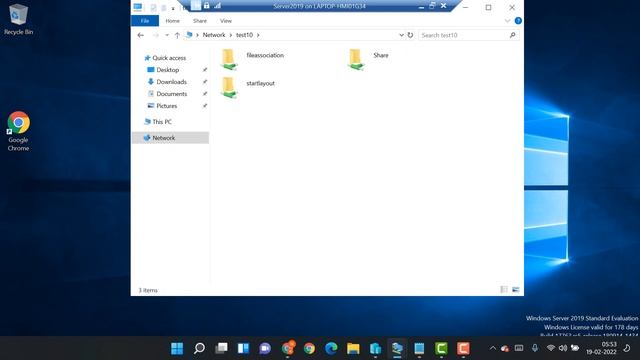The height and width of the screenshot is (360, 640).
Task: Click the search magnifier in Explorer
Action: click(x=512, y=35)
